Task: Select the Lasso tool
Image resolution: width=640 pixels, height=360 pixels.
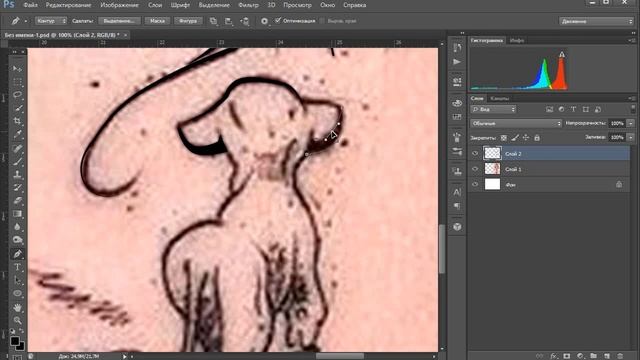Action: click(17, 95)
